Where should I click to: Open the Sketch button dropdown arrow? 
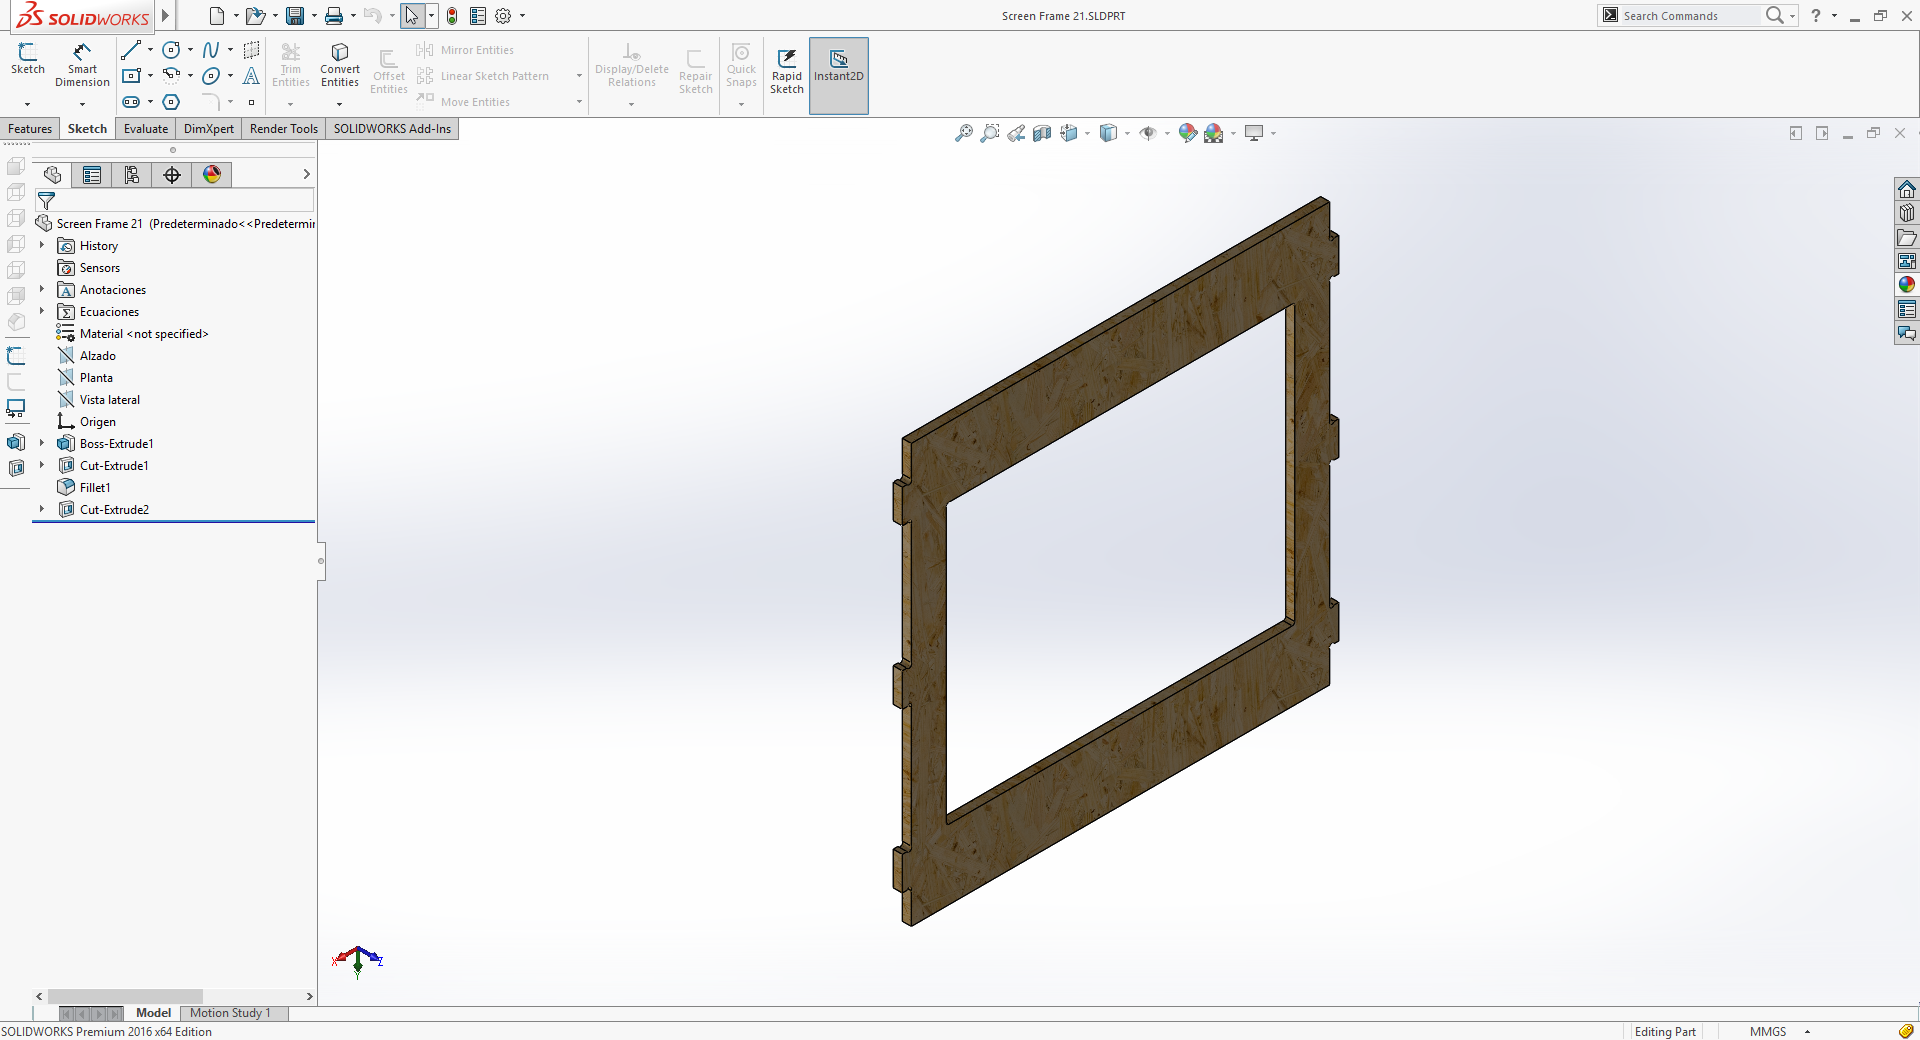tap(27, 104)
